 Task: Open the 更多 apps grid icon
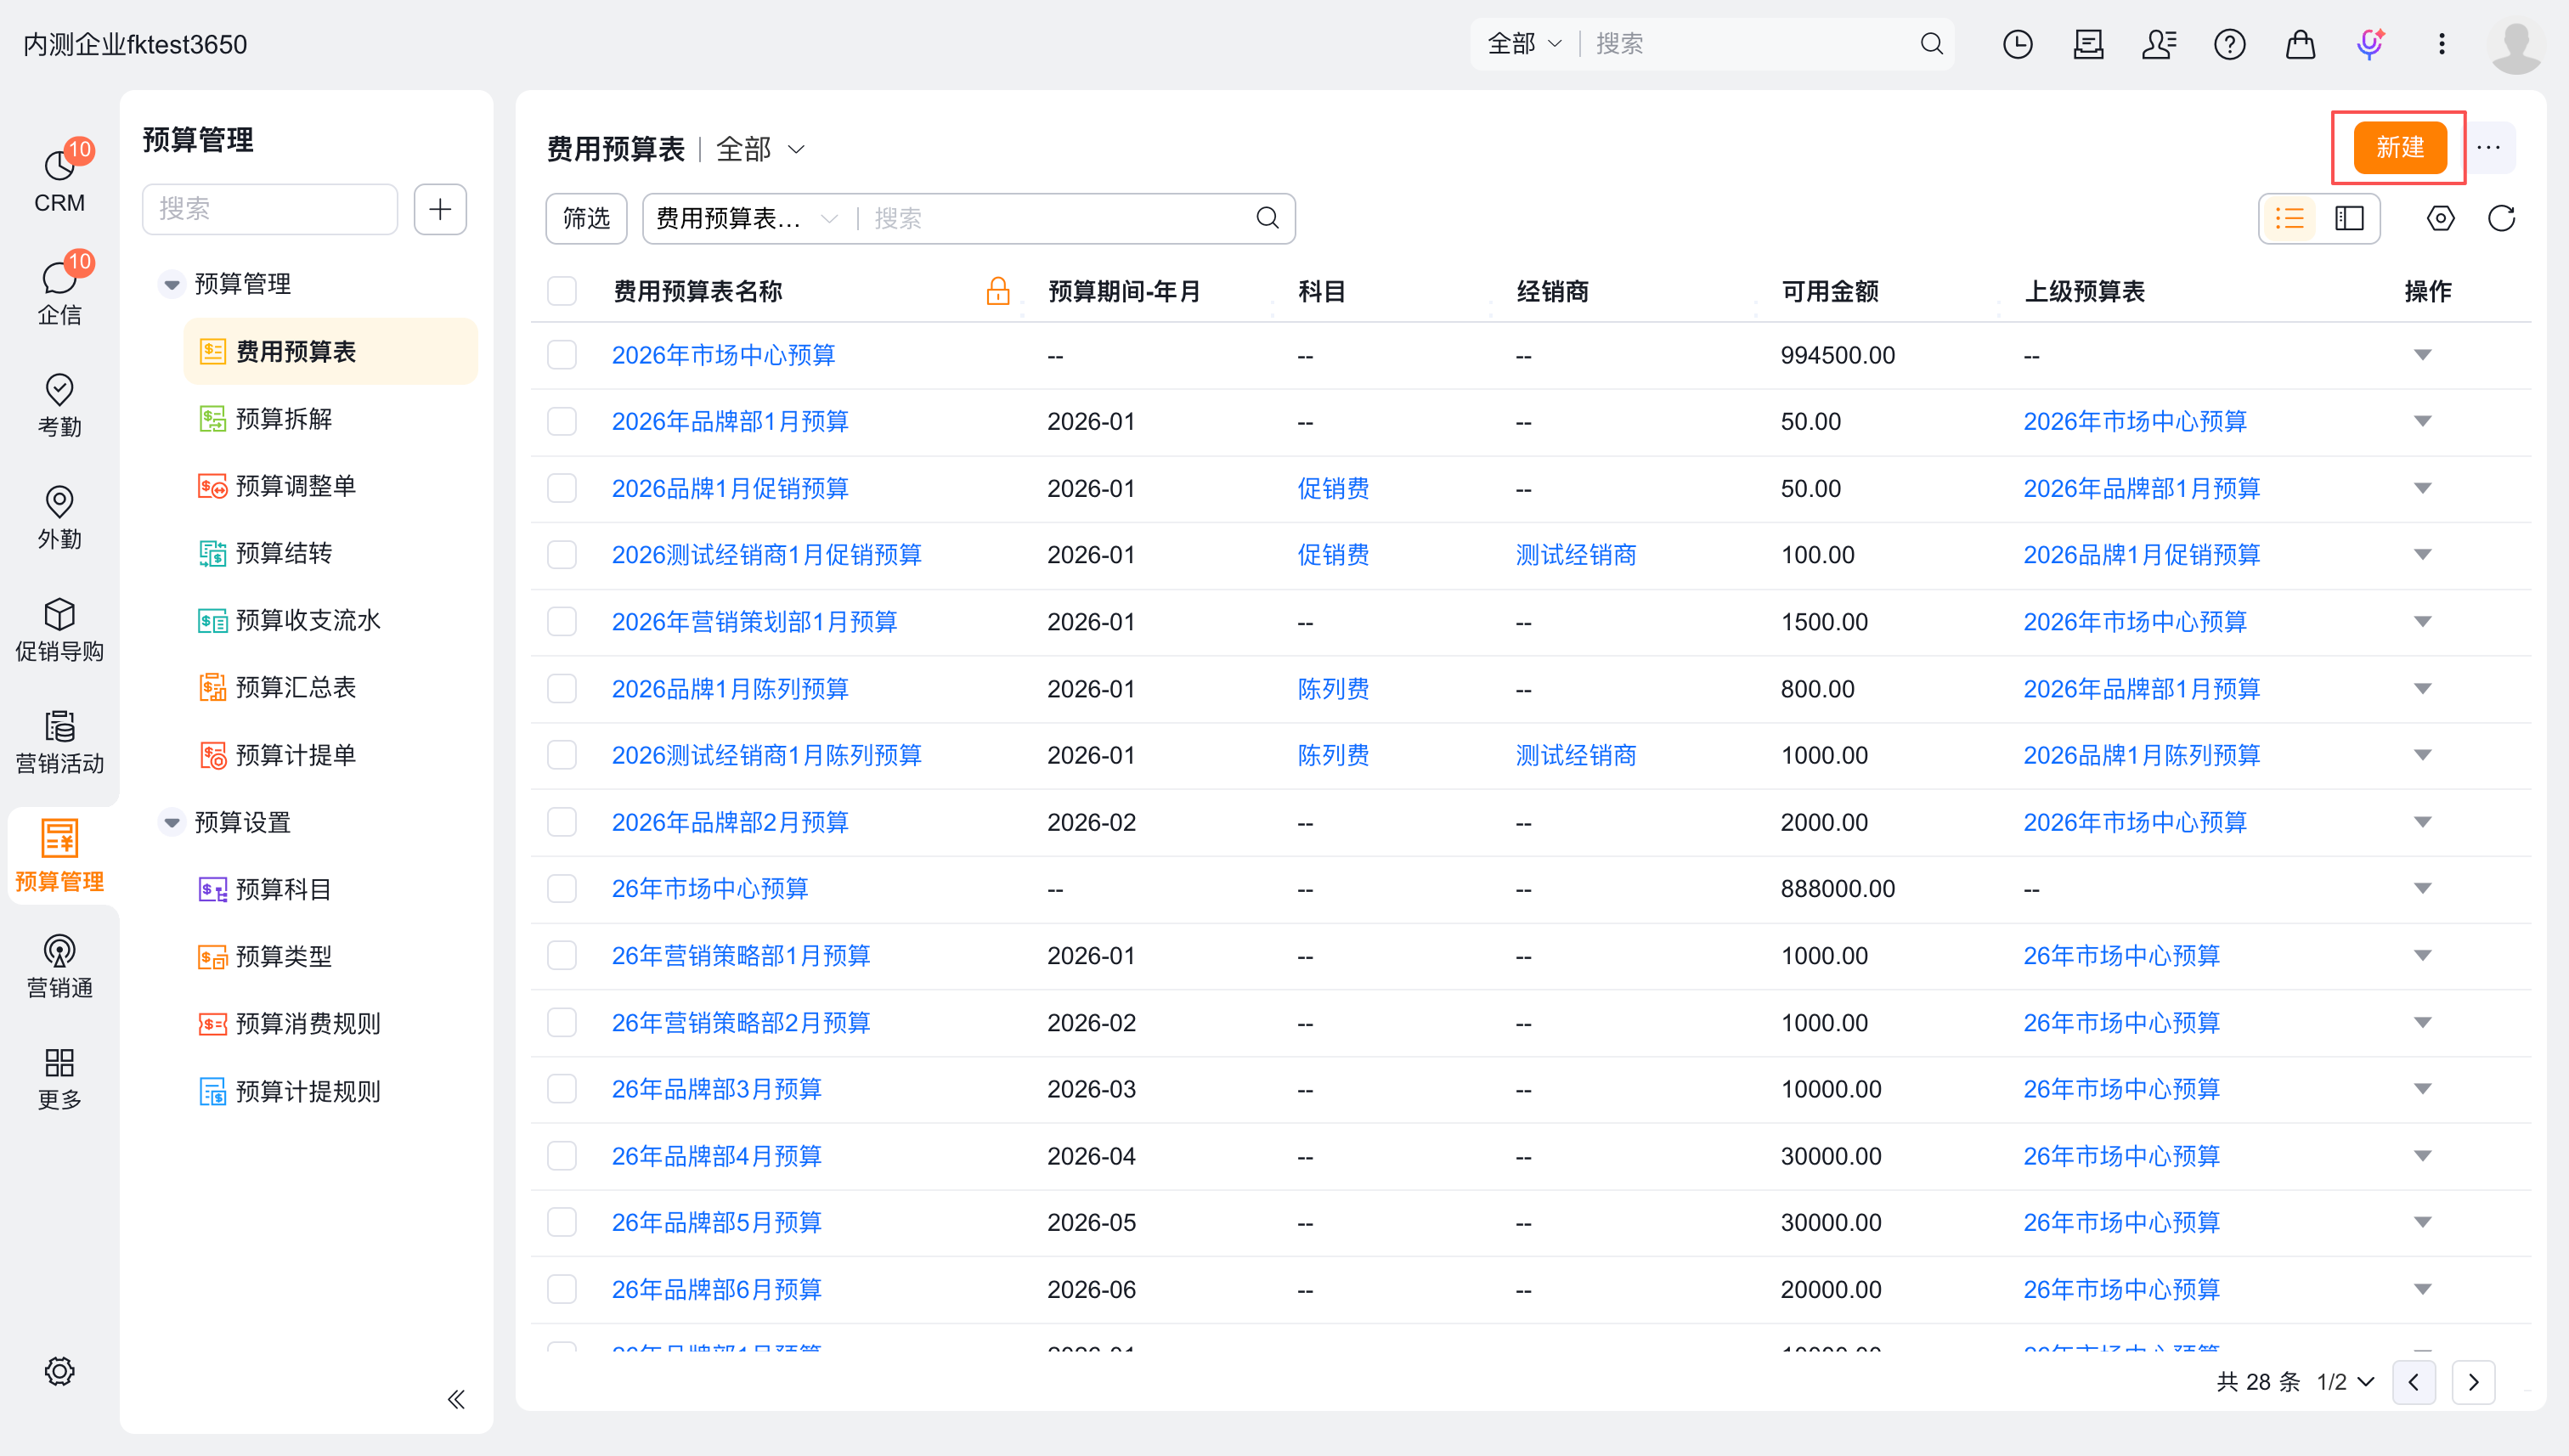coord(59,1078)
